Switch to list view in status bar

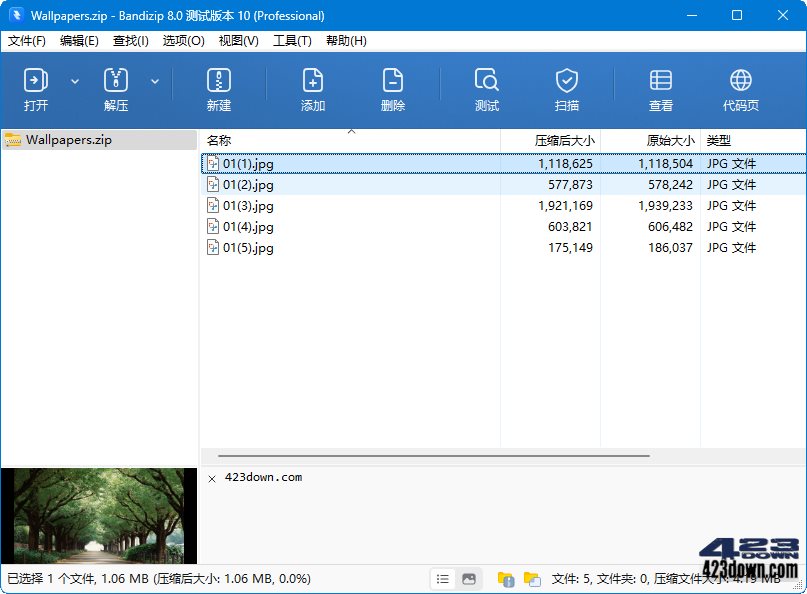click(x=442, y=578)
